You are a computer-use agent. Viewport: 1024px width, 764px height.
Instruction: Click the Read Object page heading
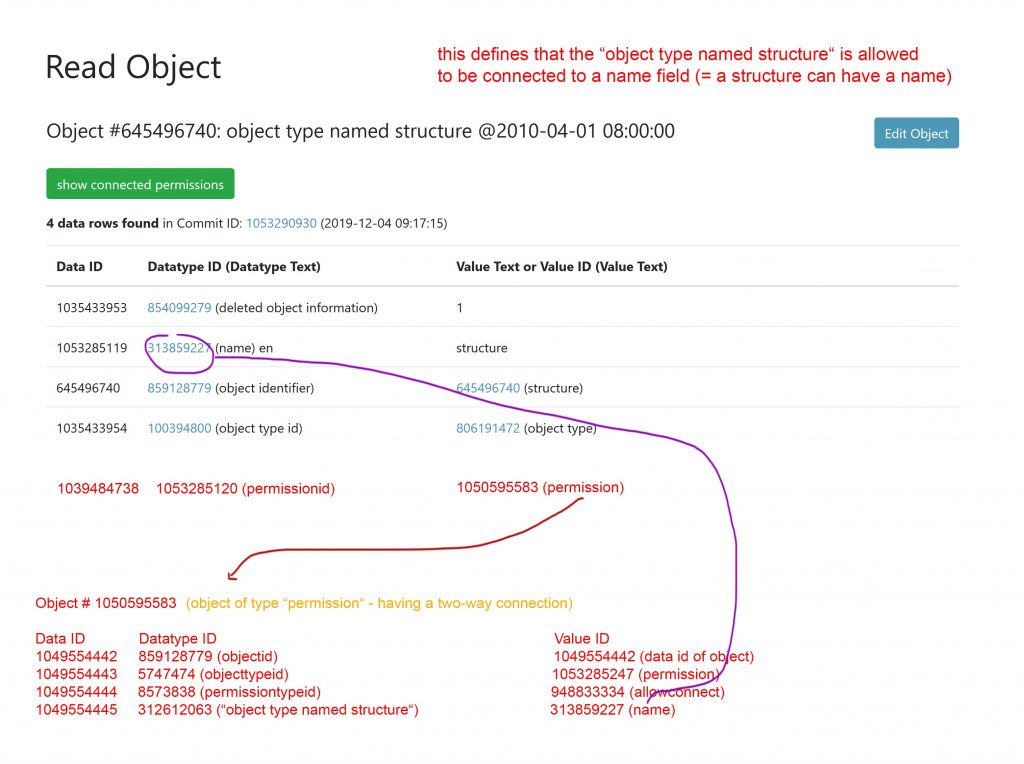[133, 67]
